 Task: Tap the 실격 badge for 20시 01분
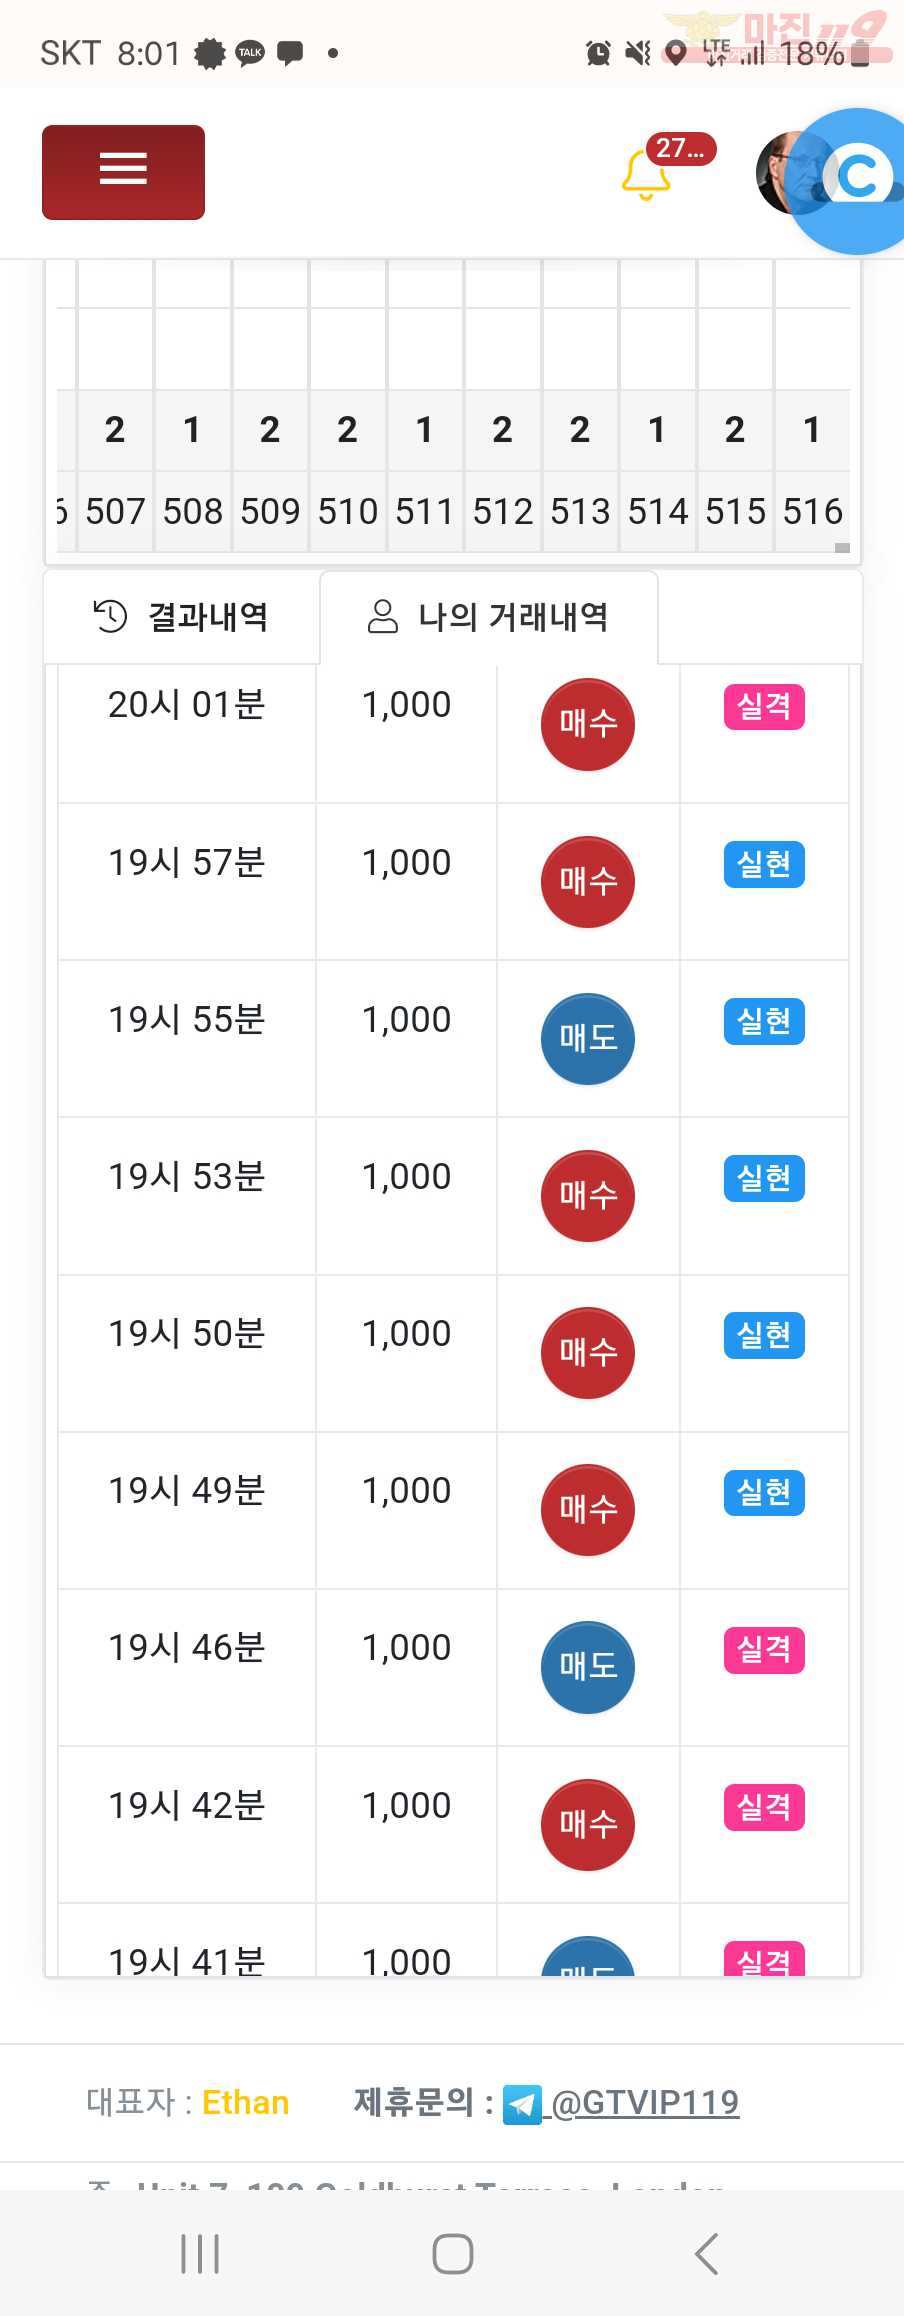tap(764, 707)
